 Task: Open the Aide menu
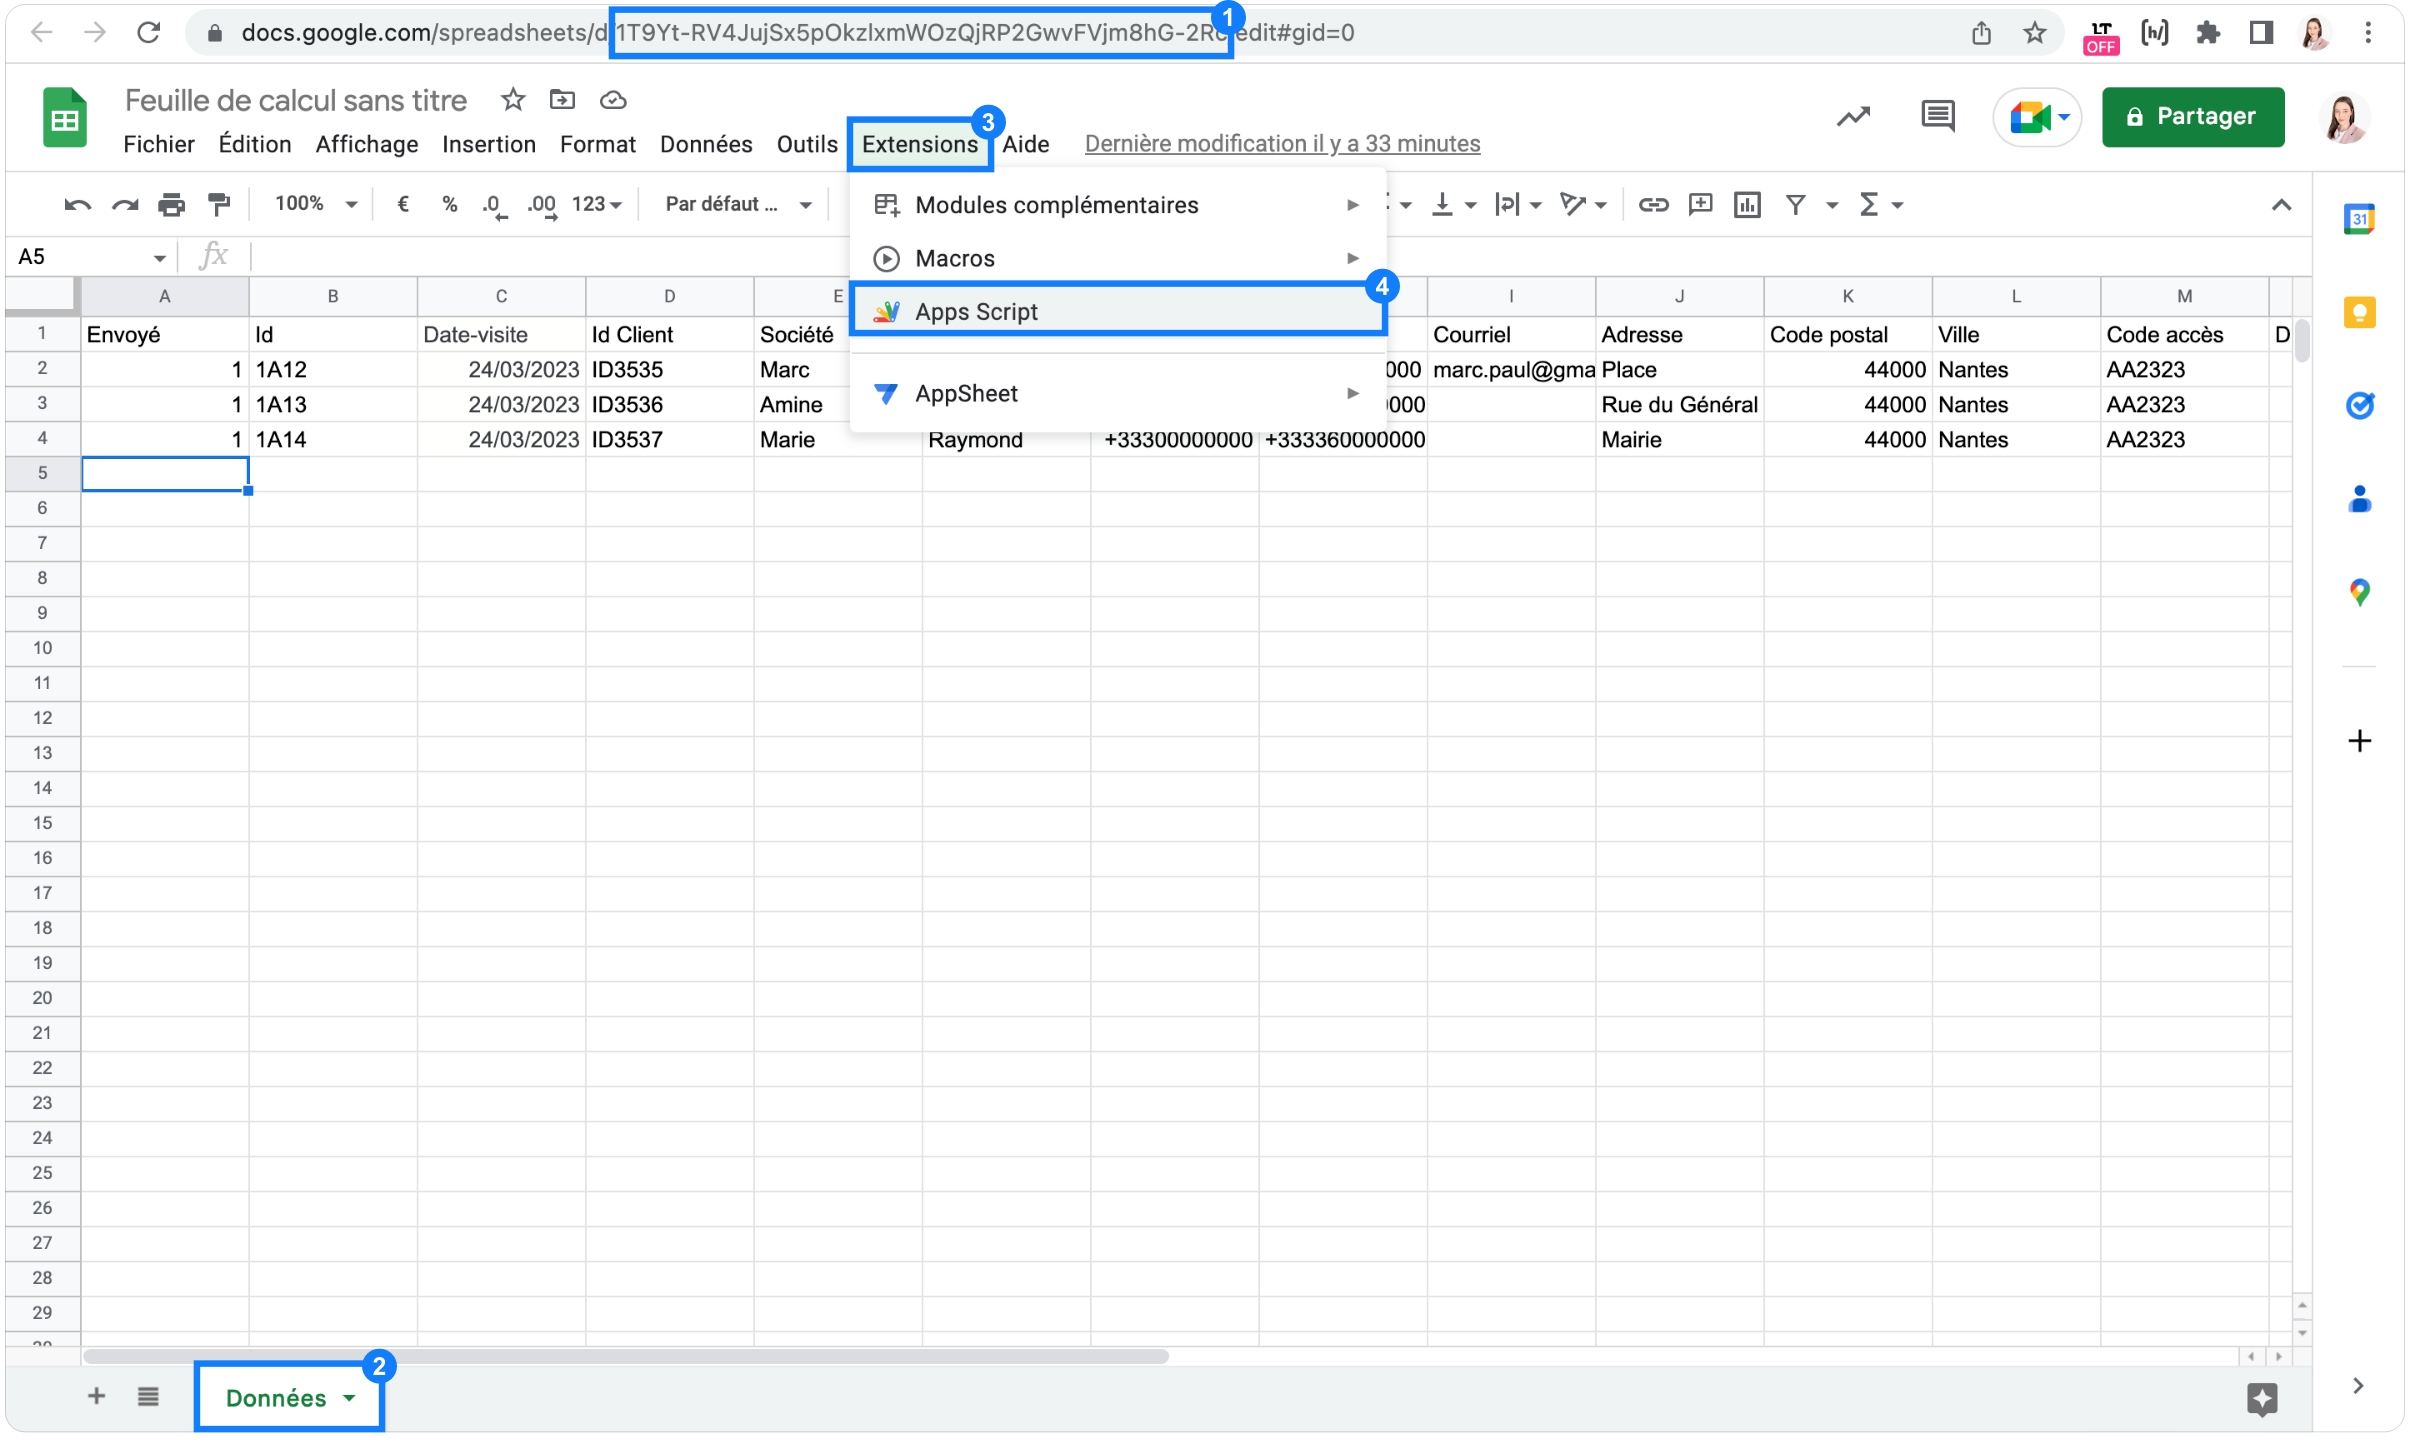coord(1026,144)
